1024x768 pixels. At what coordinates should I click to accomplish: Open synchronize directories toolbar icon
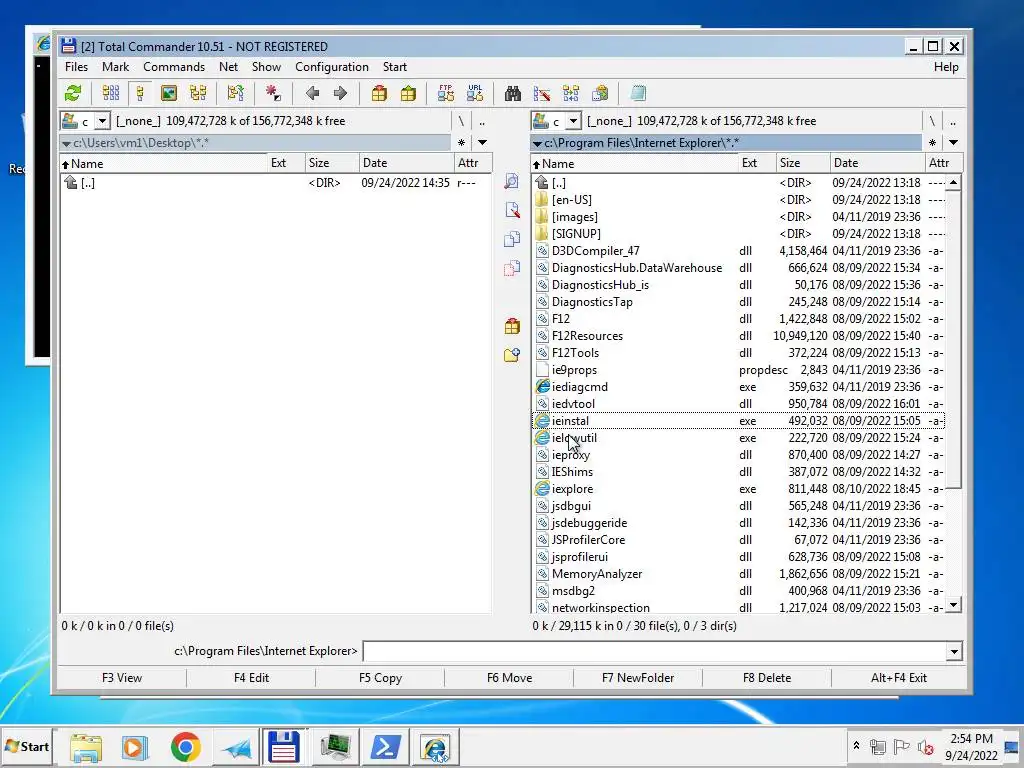[571, 93]
